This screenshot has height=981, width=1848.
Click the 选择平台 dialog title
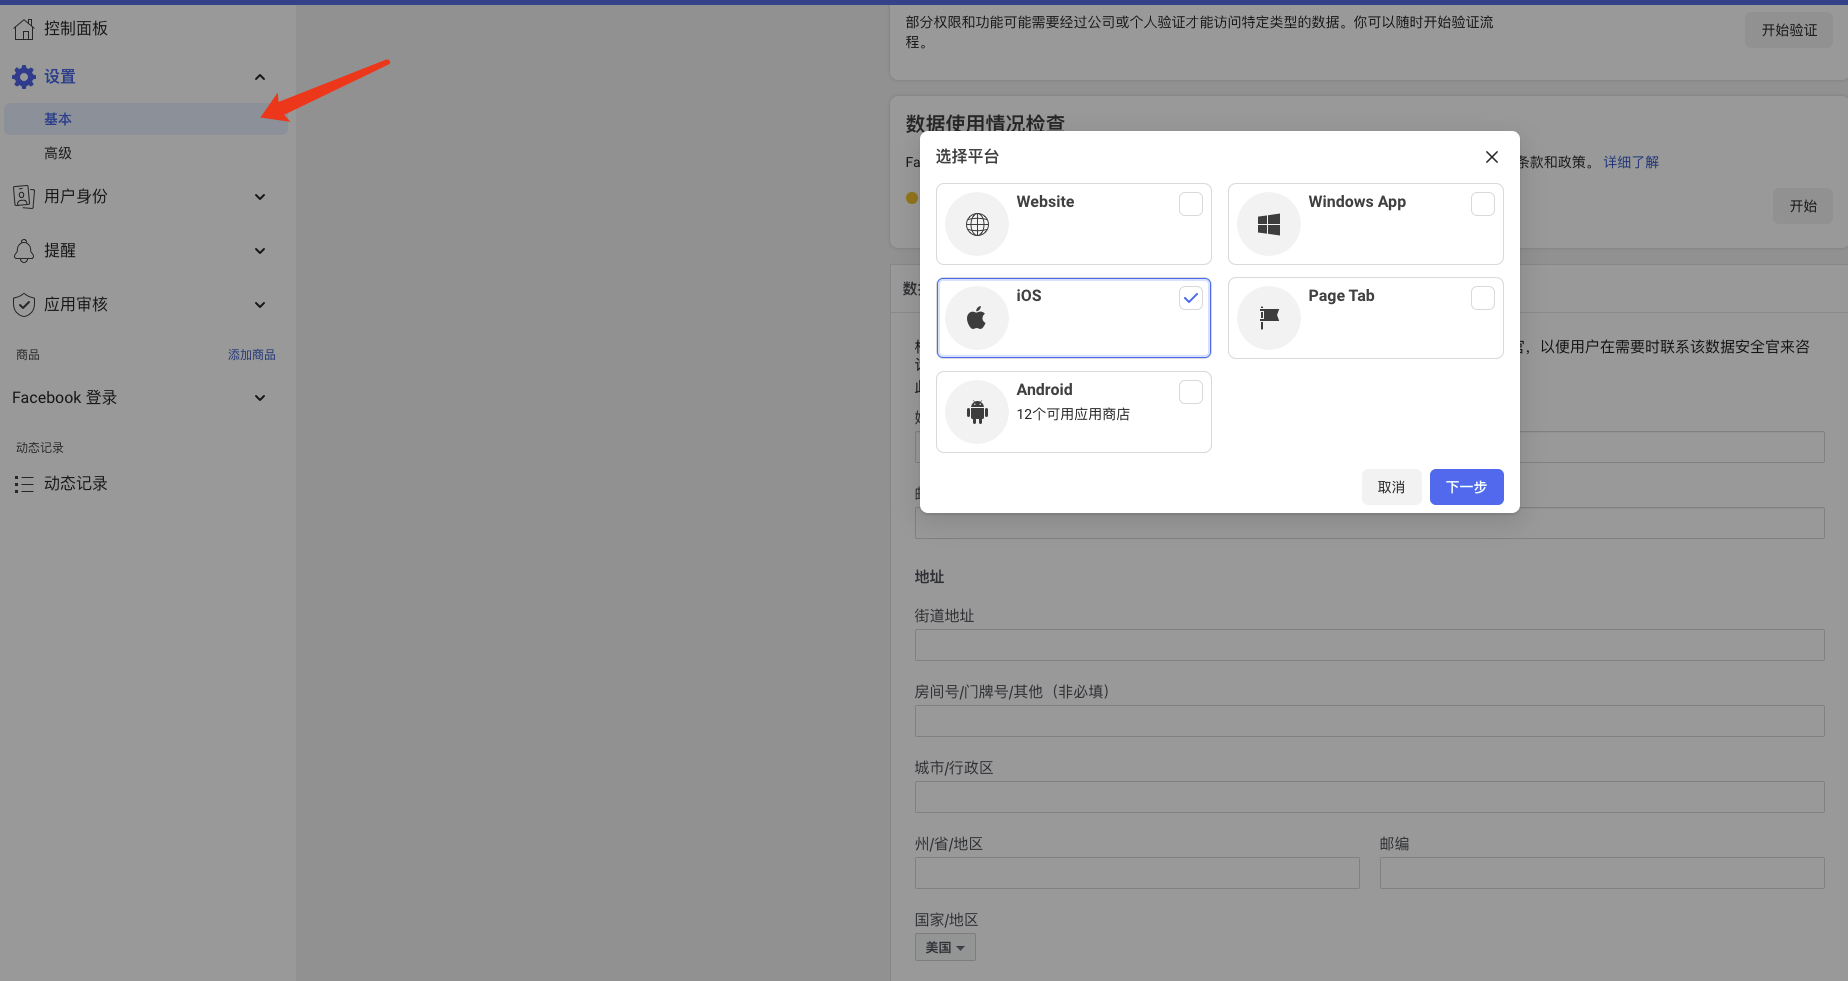point(967,157)
